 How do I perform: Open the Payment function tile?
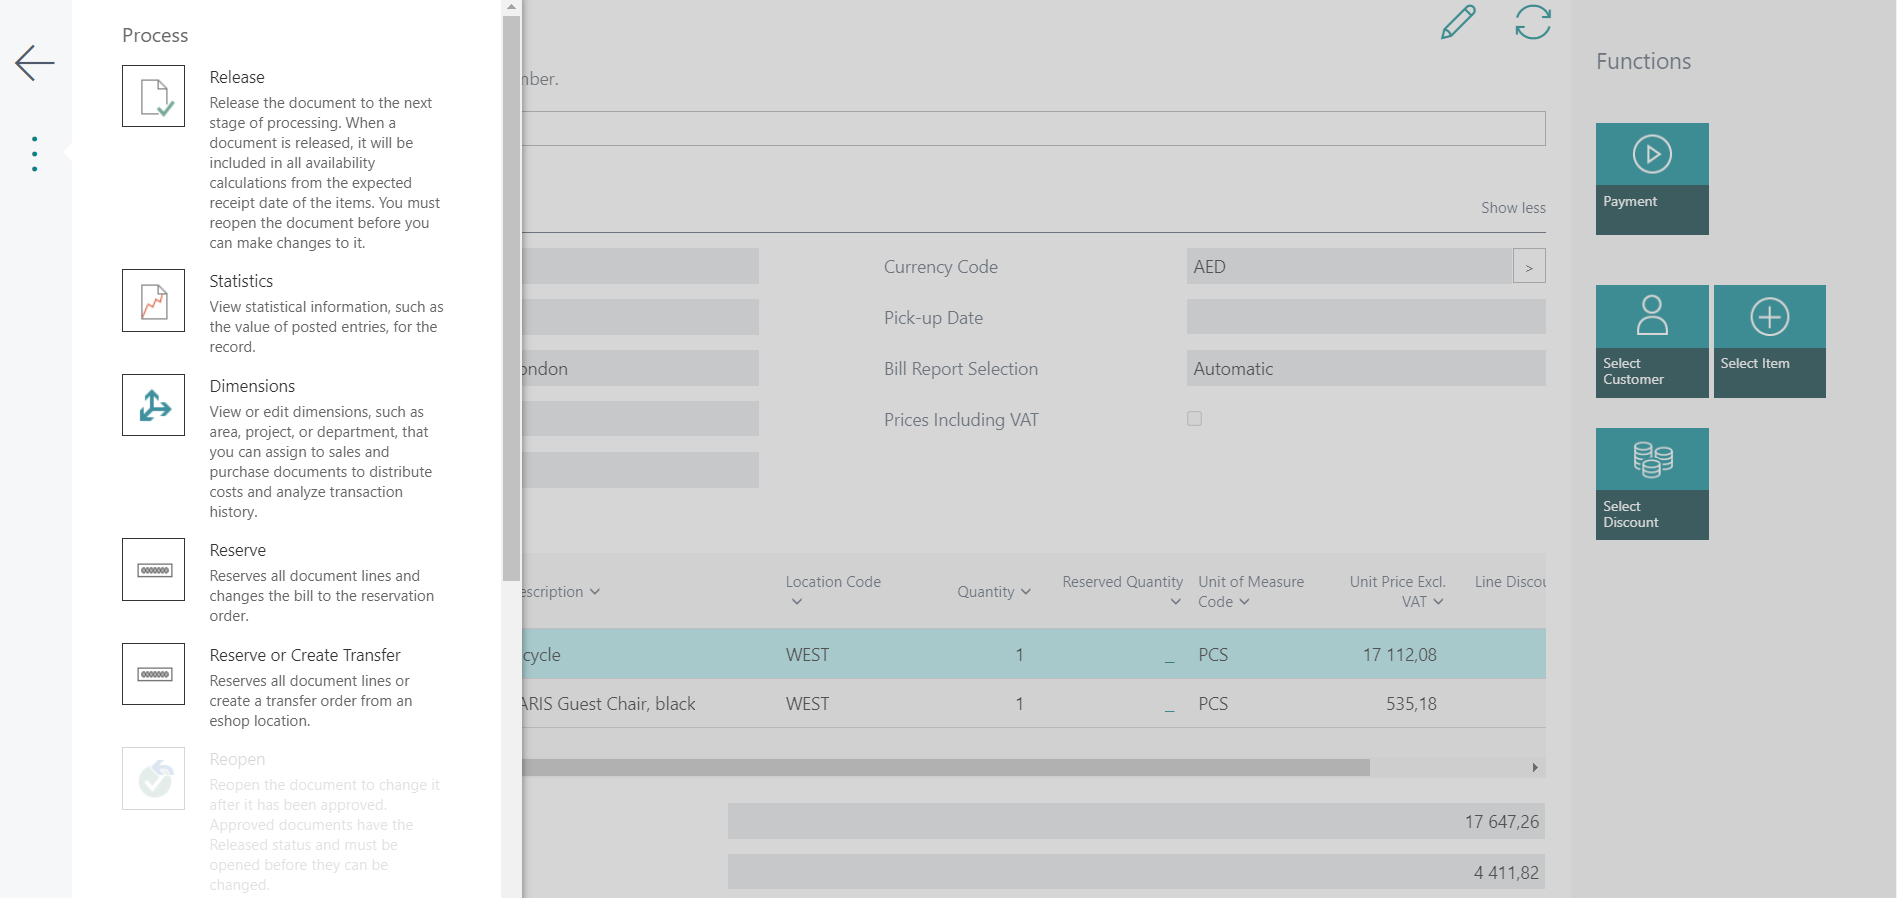pos(1652,179)
